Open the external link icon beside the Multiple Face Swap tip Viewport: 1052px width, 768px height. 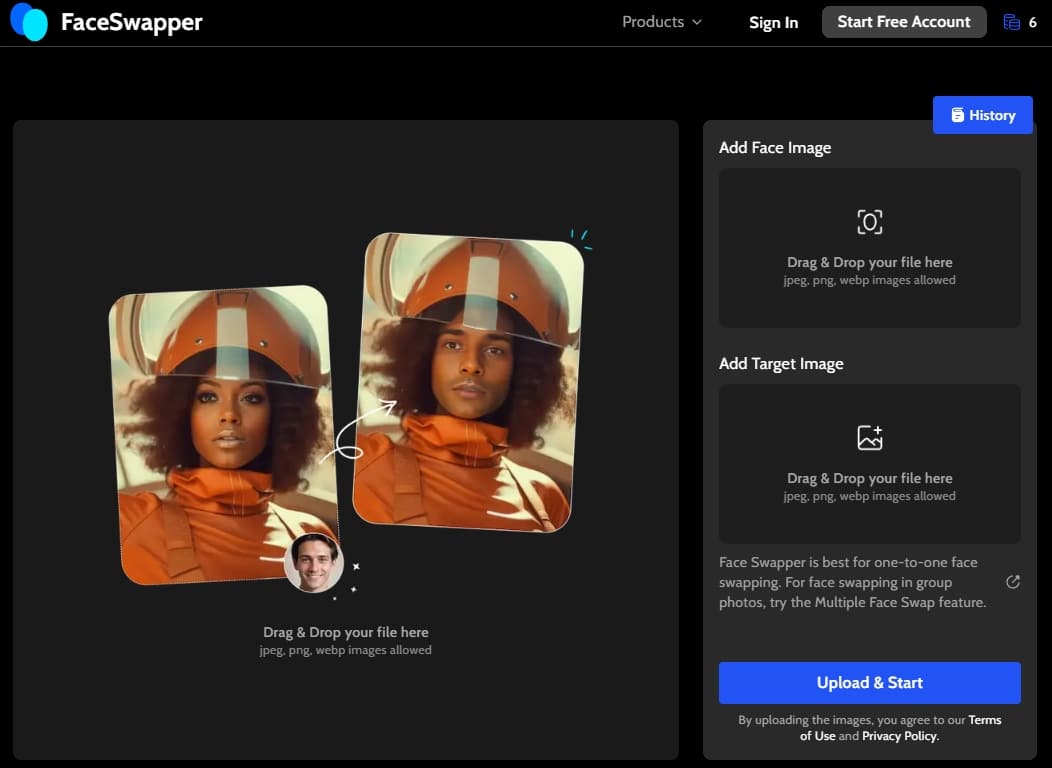pyautogui.click(x=1012, y=582)
